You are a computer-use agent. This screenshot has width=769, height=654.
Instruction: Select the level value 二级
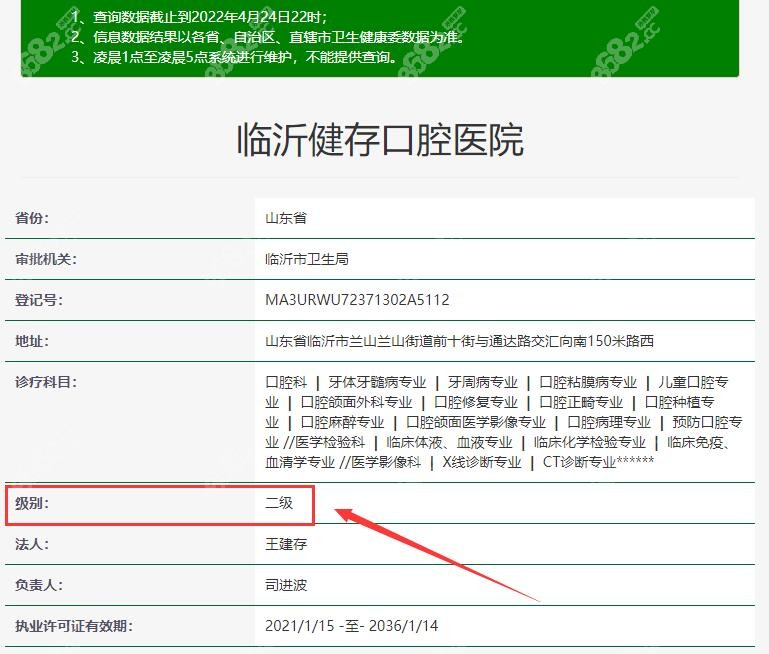point(279,503)
